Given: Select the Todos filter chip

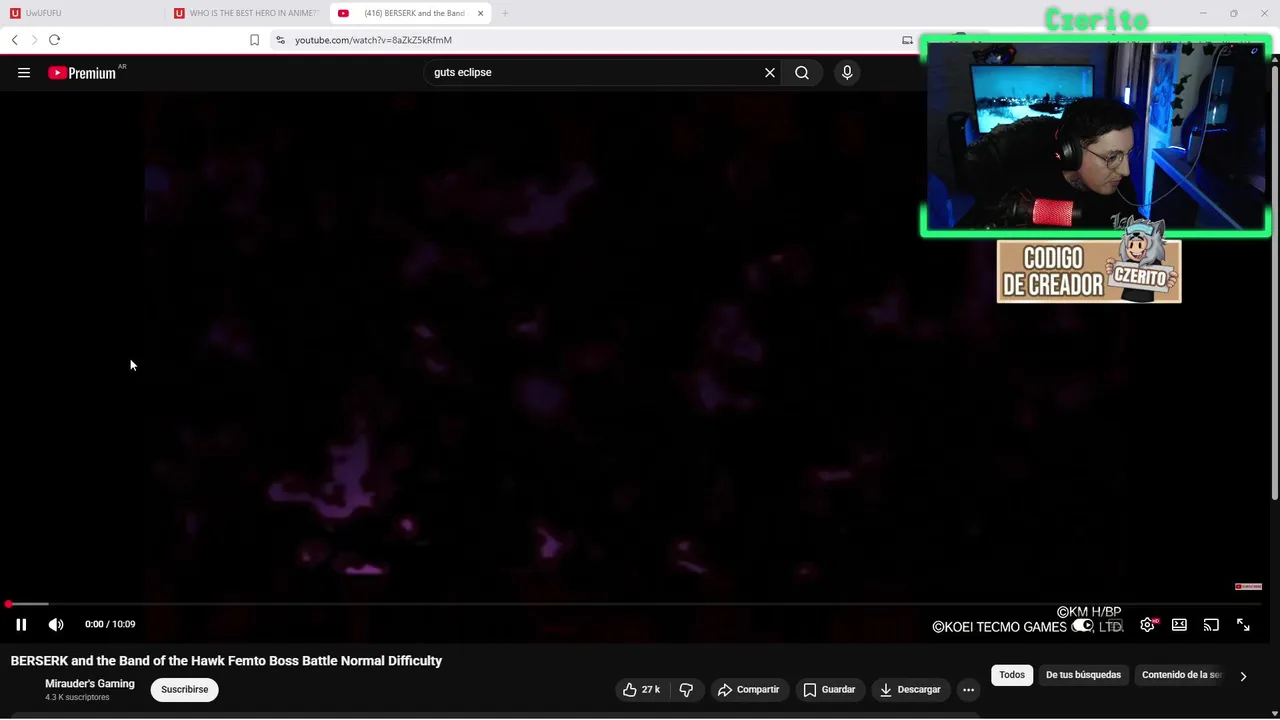Looking at the screenshot, I should point(1012,675).
